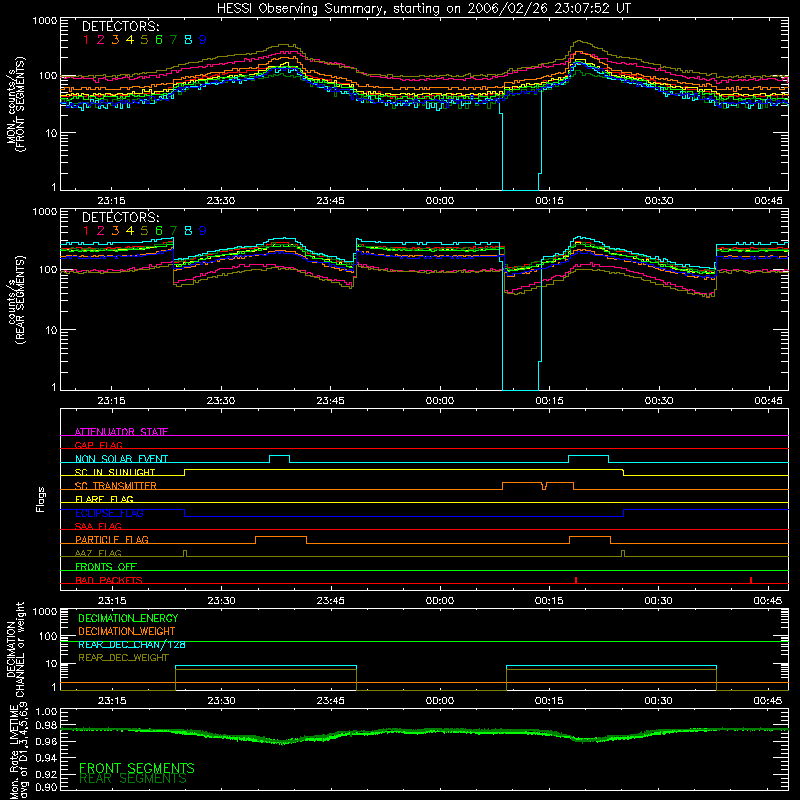Click the last red BAD_PACKETS spike near 00:45

pyautogui.click(x=751, y=580)
